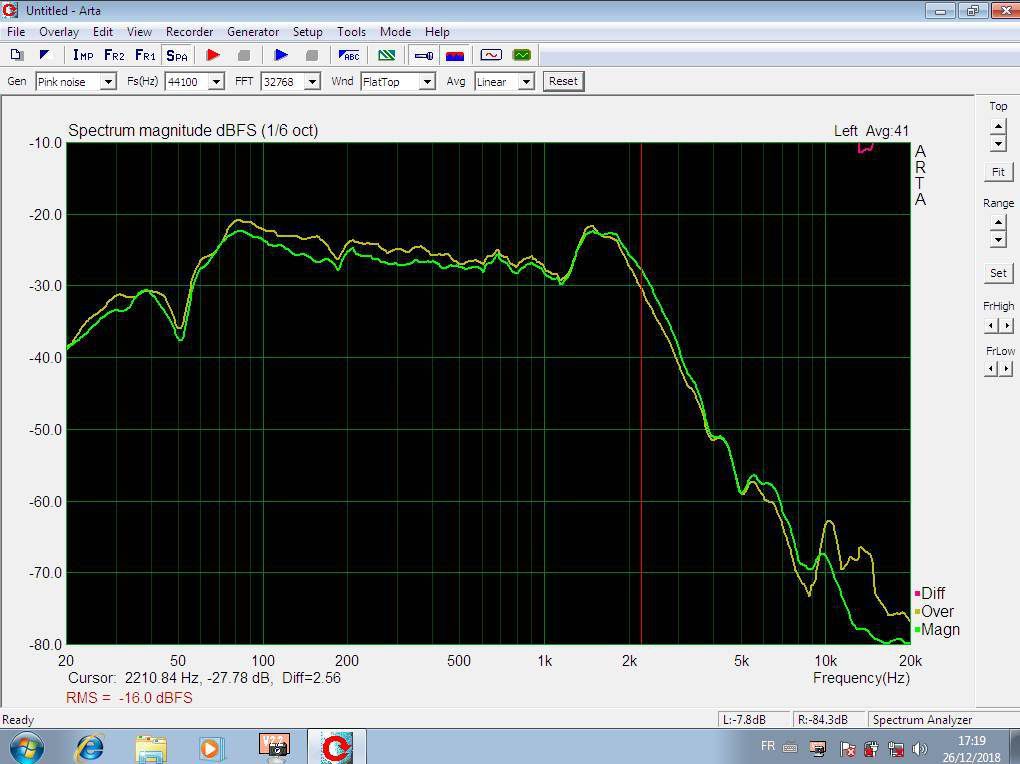Open the View menu

coord(139,32)
